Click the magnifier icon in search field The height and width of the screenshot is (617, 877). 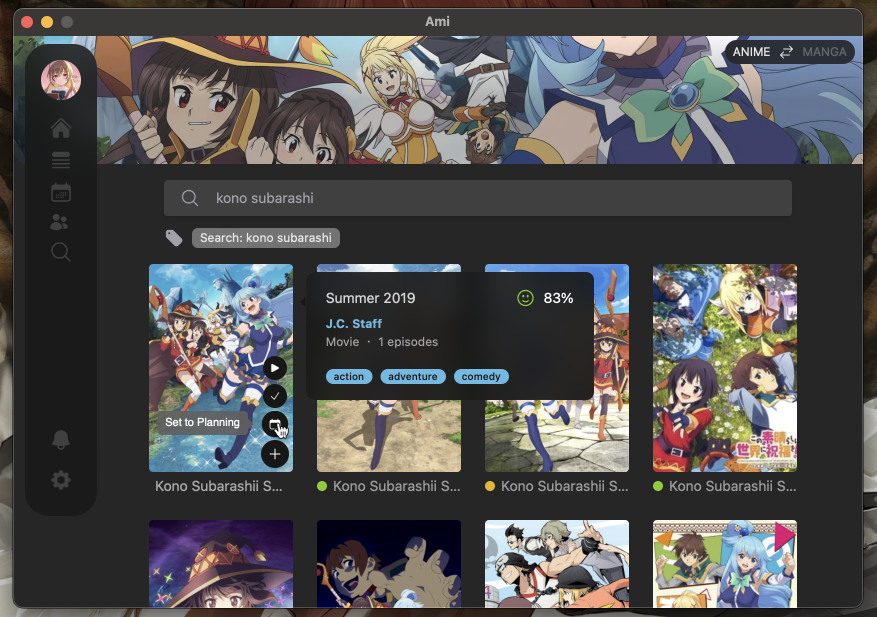click(190, 198)
